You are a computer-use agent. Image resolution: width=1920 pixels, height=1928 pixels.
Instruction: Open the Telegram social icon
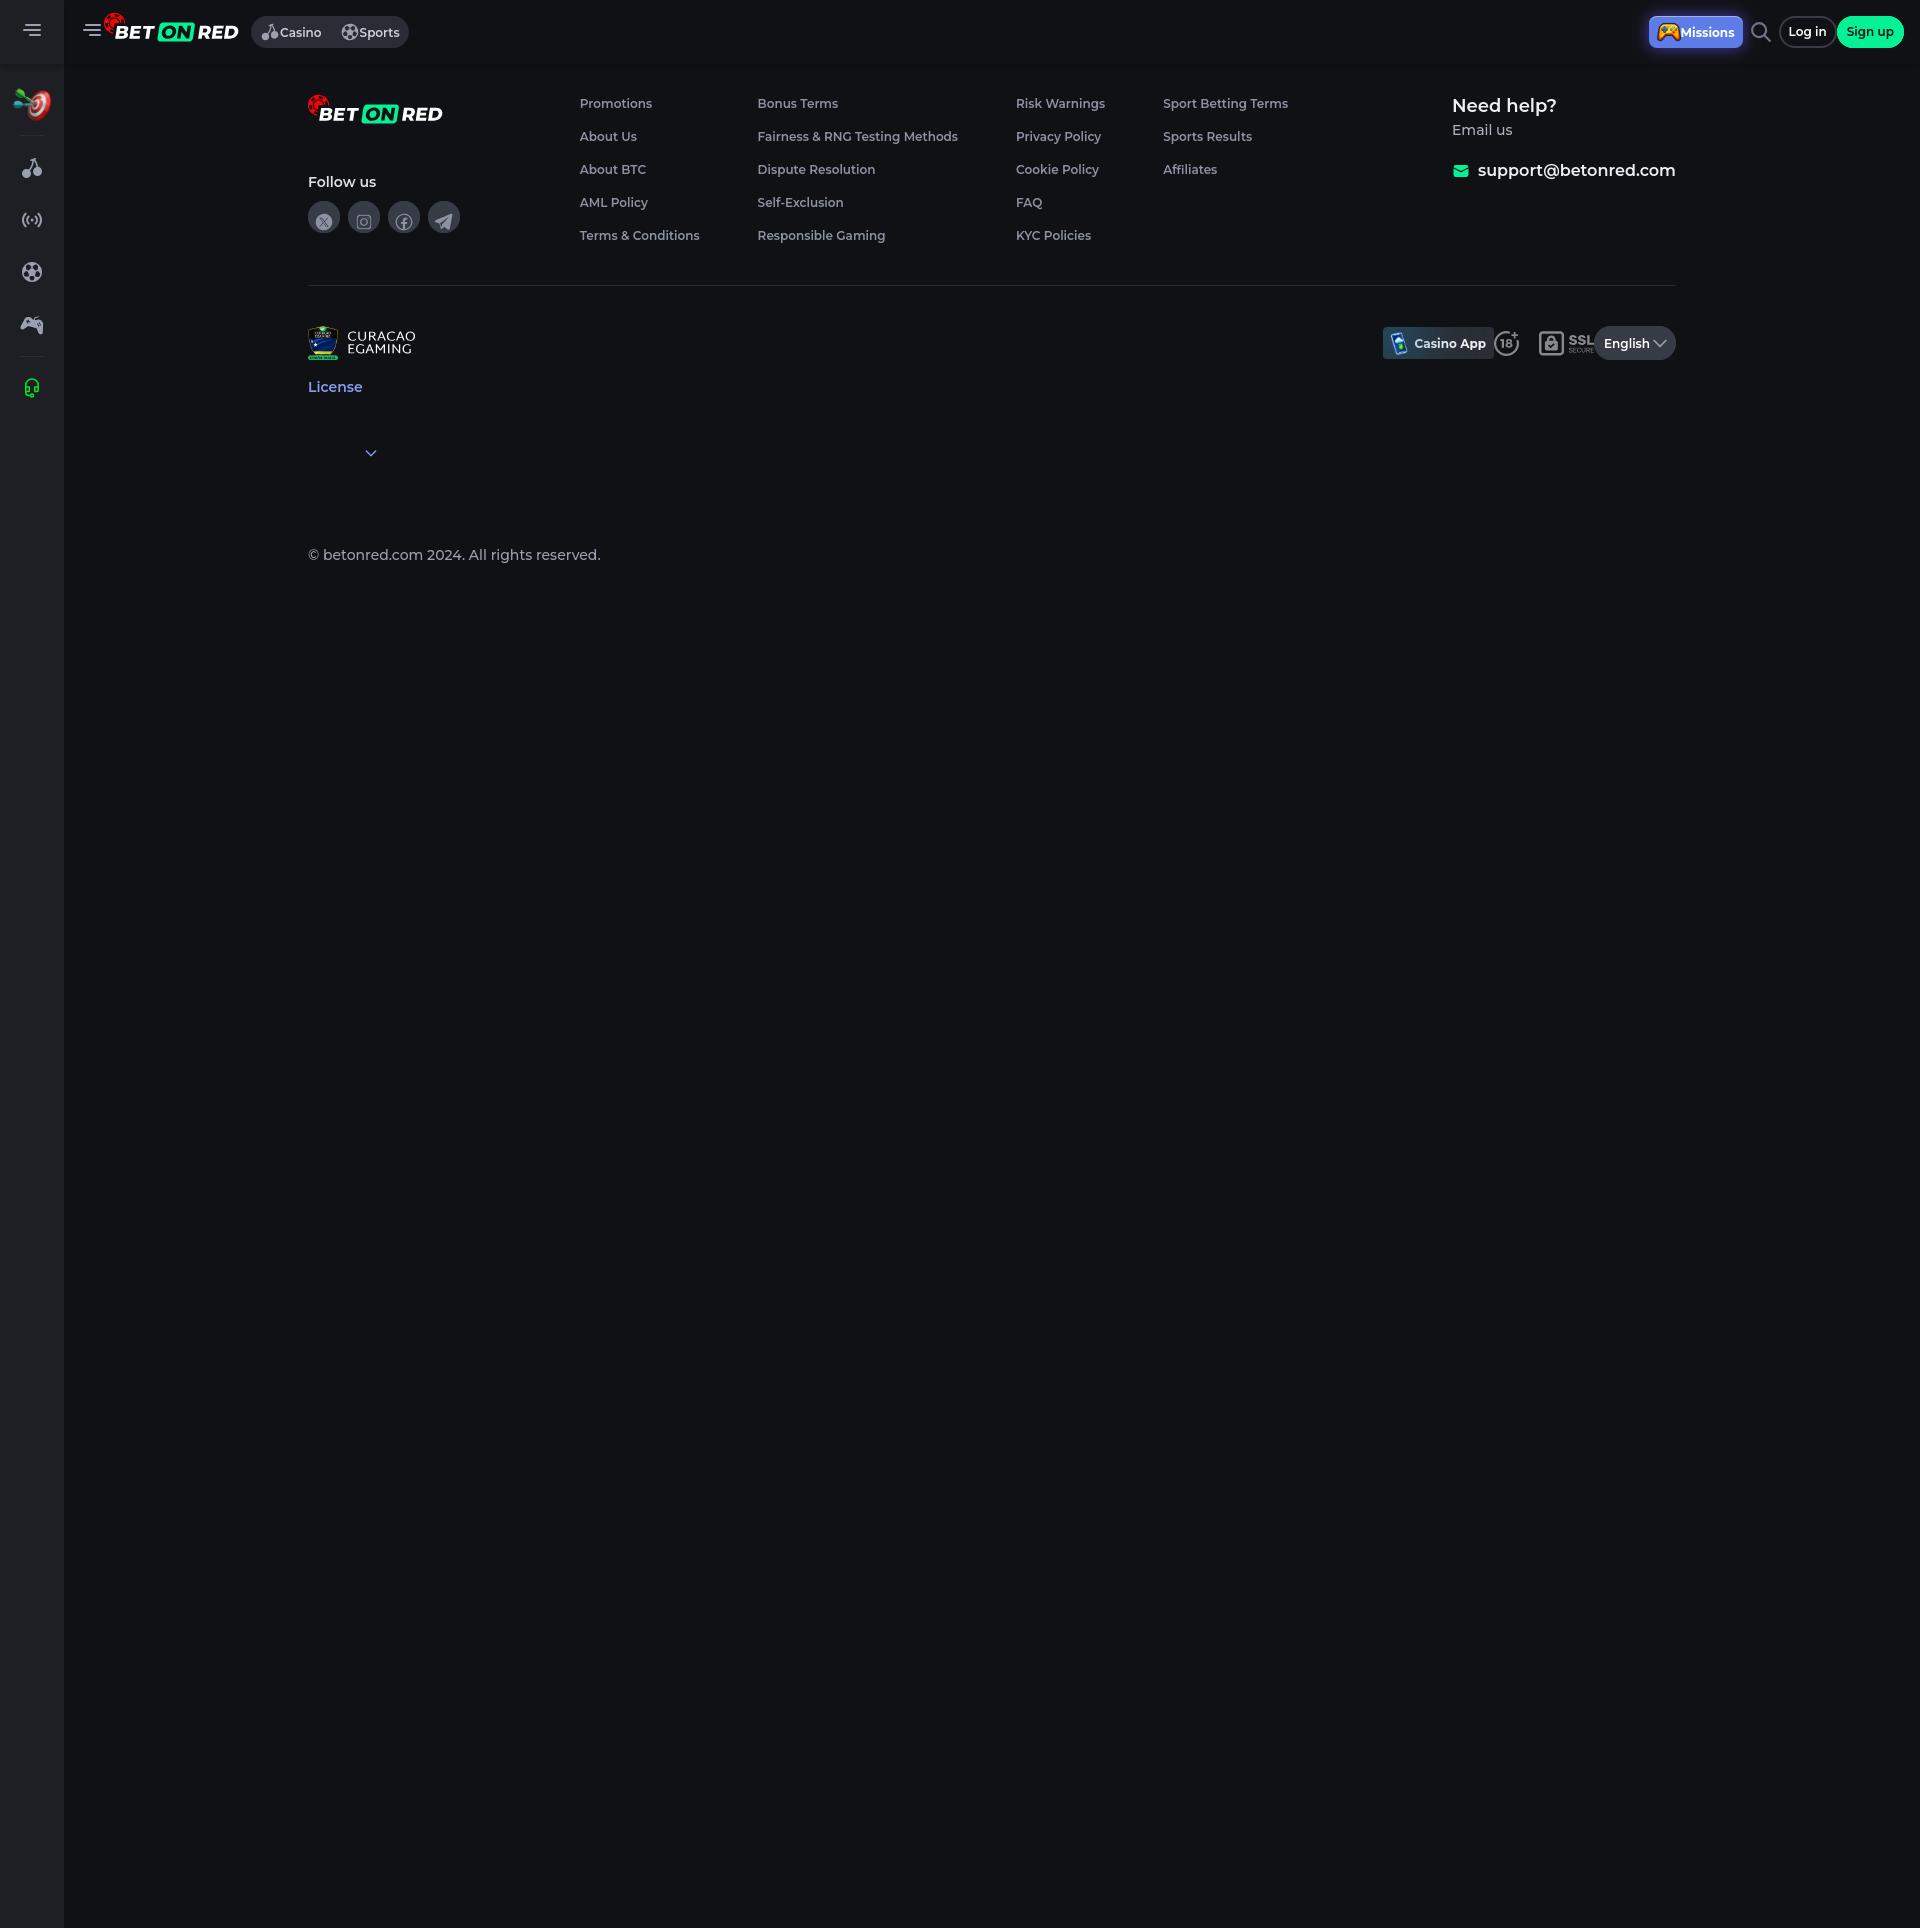click(444, 218)
